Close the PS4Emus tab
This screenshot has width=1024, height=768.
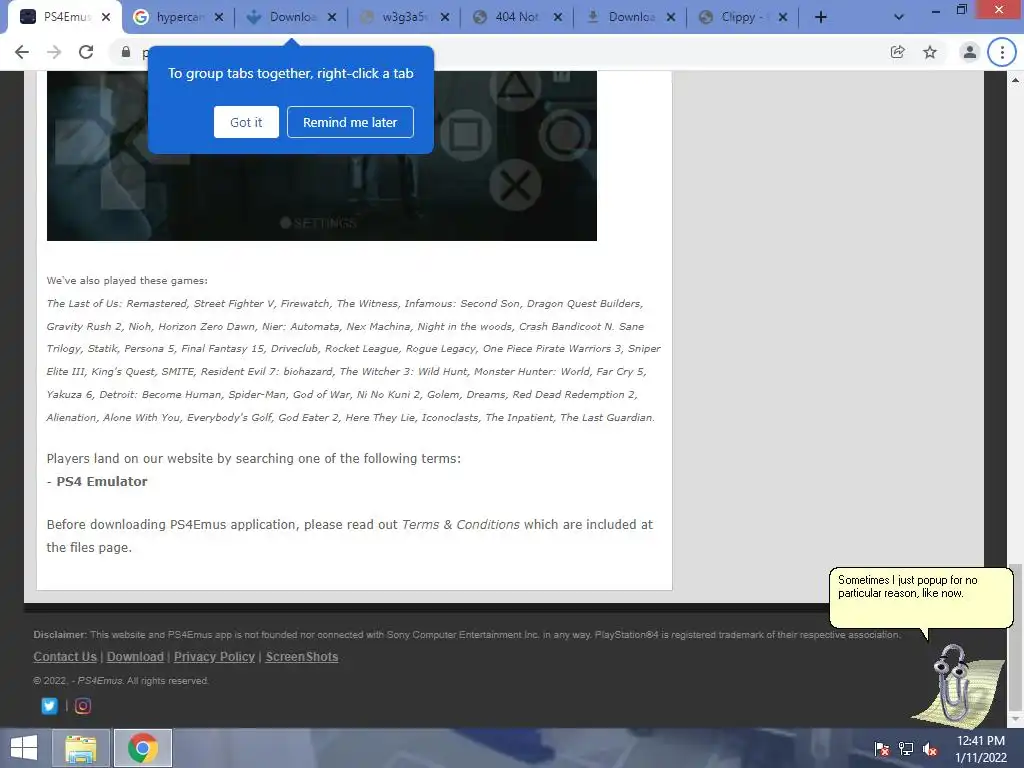(106, 18)
